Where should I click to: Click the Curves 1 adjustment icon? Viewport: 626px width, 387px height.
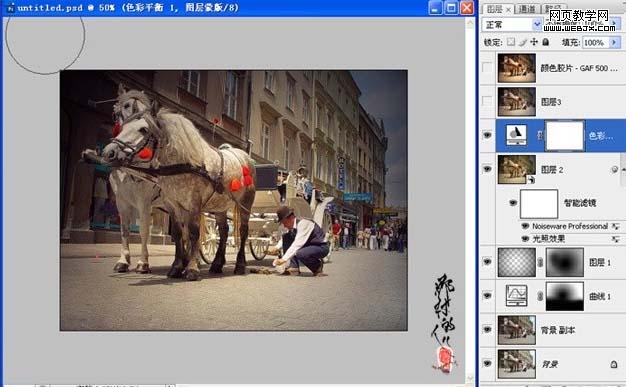[516, 296]
